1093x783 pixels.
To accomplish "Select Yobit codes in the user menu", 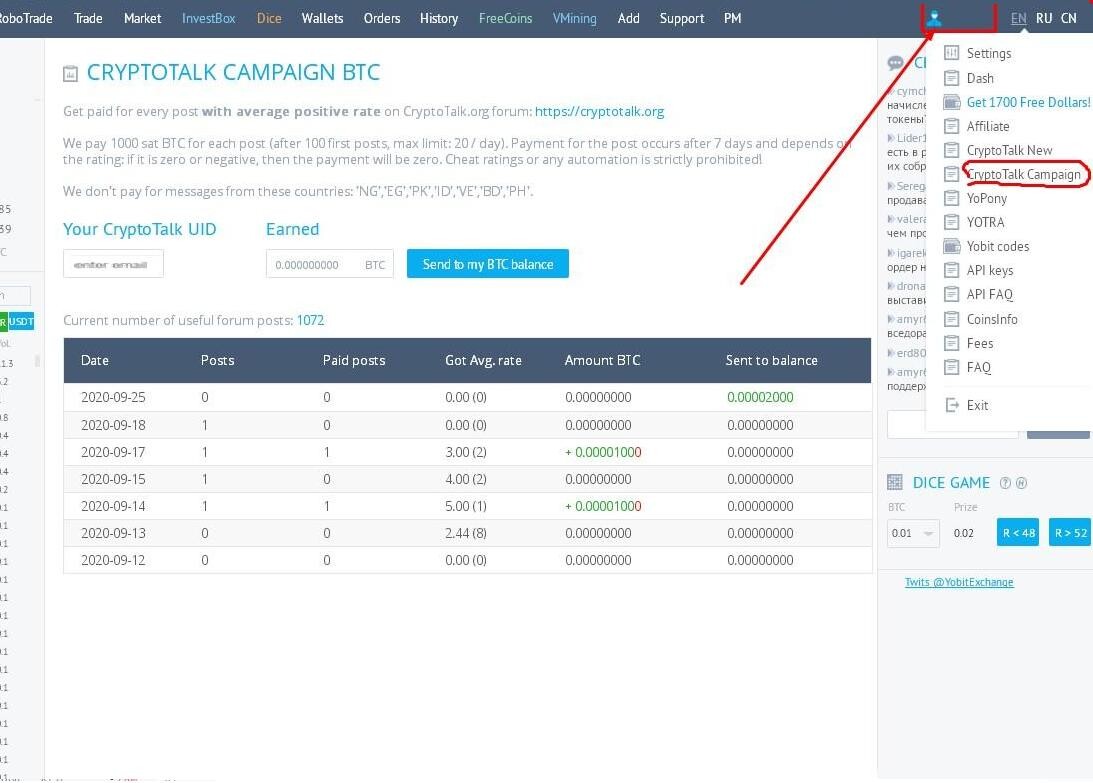I will 998,246.
